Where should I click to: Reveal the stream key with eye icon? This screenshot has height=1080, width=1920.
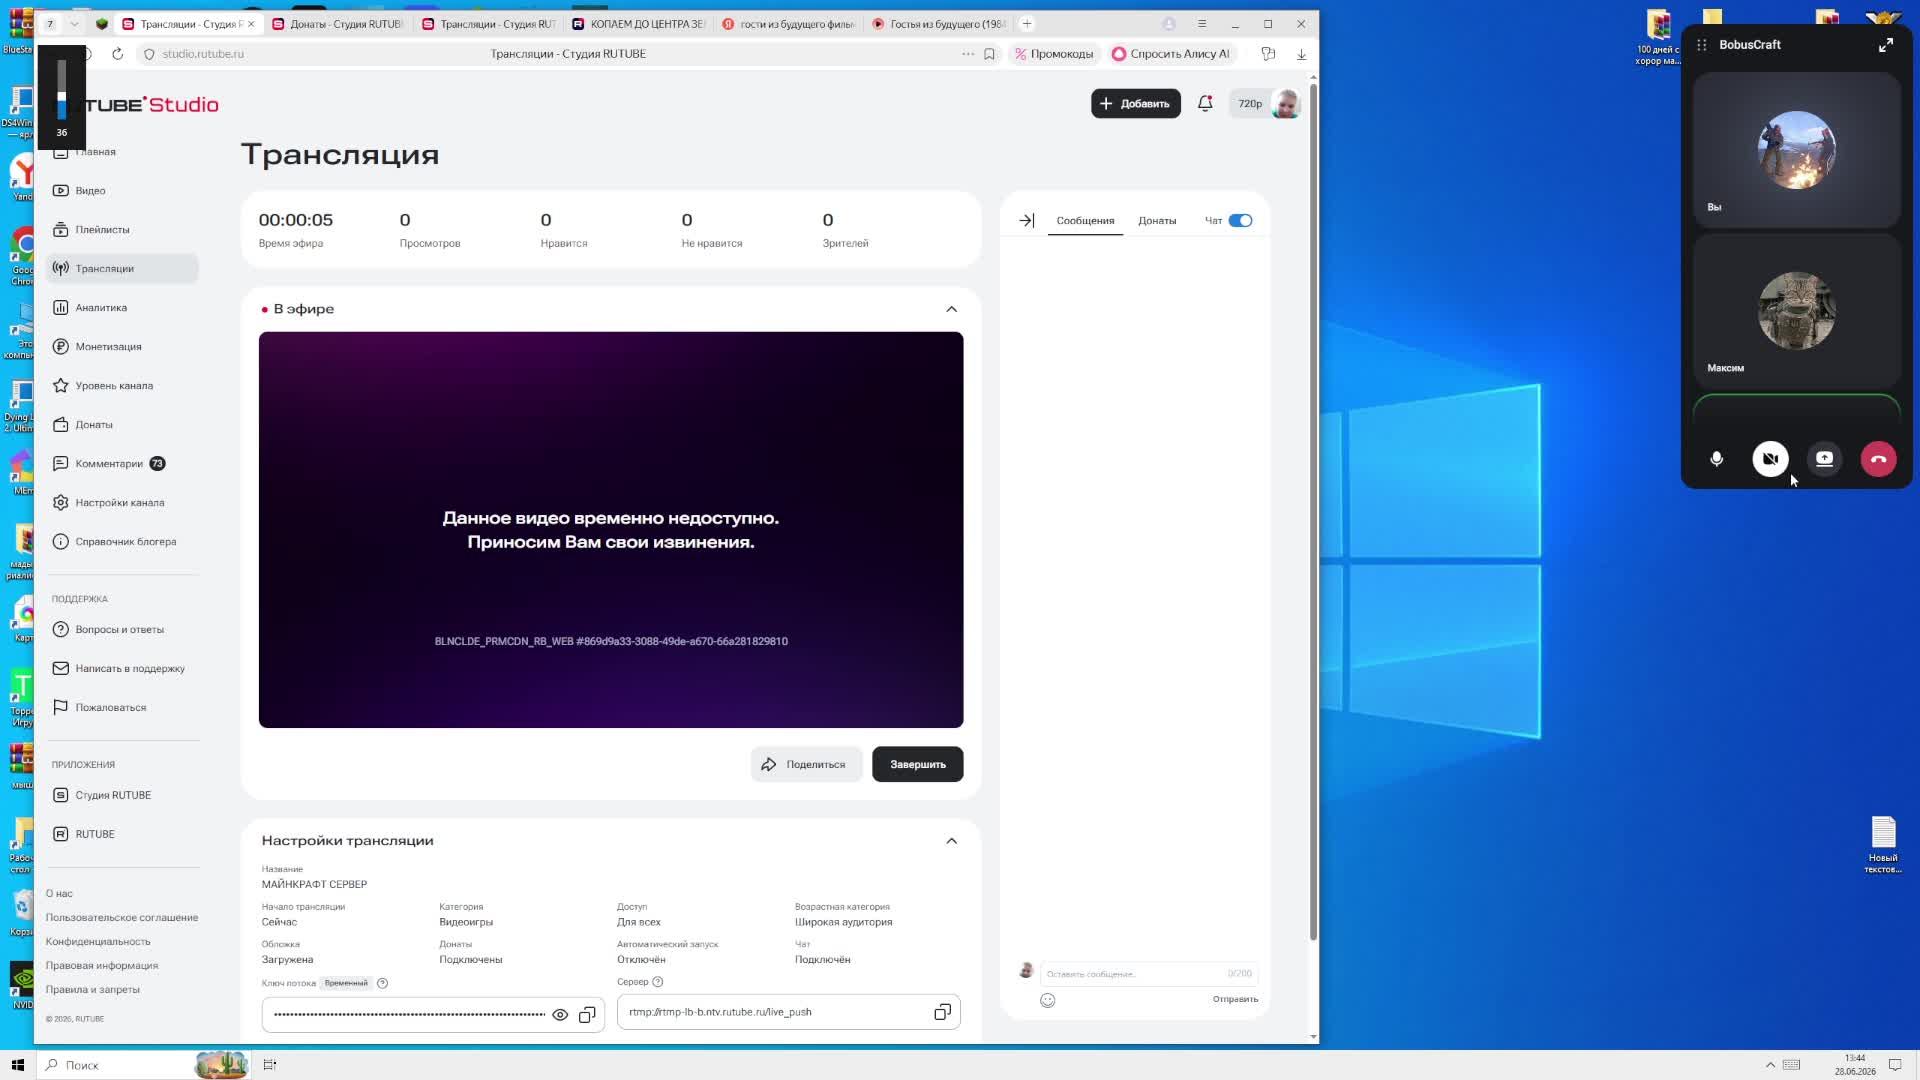click(x=560, y=1015)
